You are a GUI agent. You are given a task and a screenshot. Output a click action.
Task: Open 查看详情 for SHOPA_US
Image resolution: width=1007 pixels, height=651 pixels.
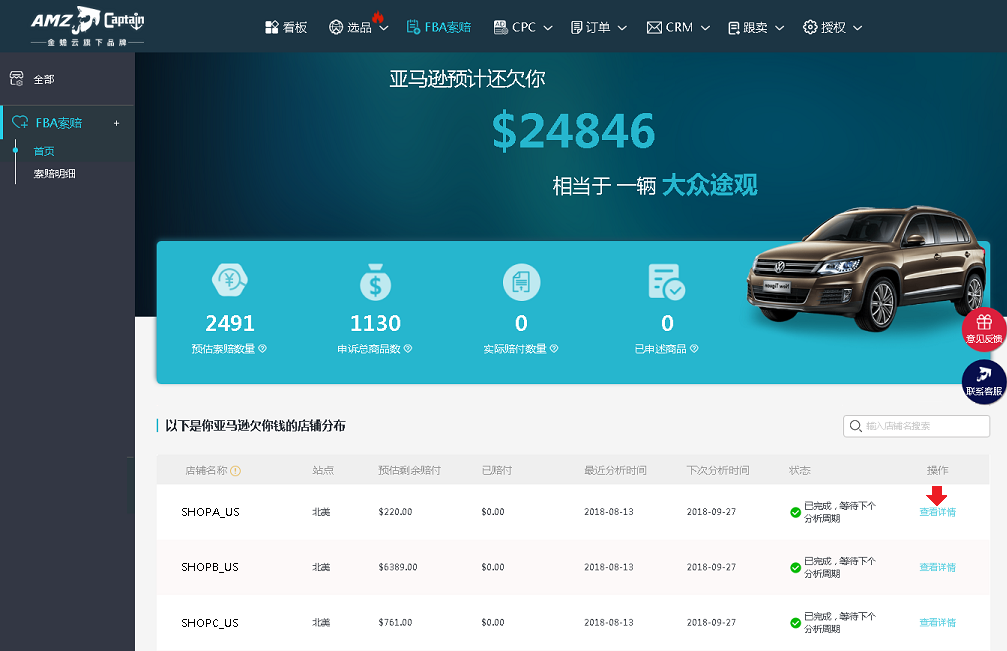938,512
